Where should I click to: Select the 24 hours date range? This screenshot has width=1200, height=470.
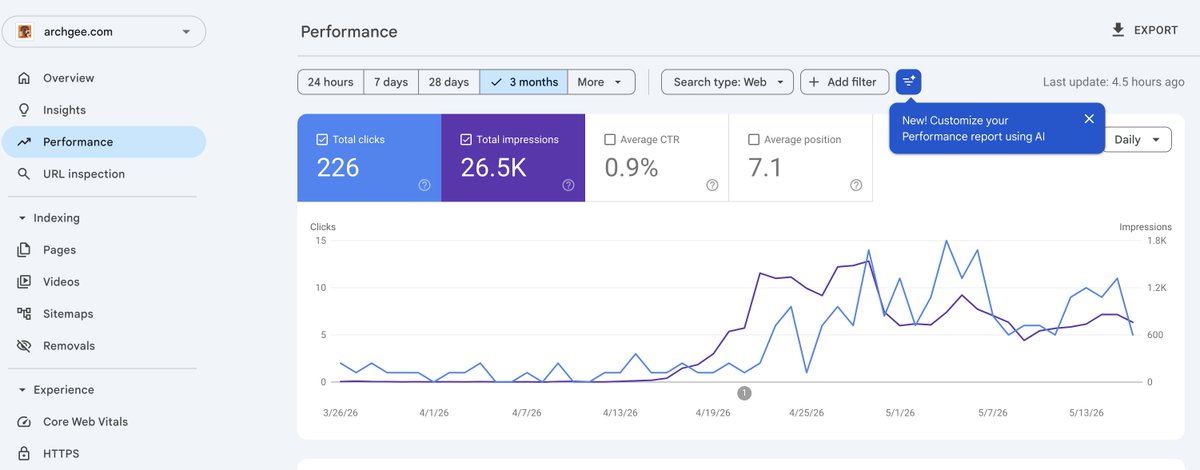click(x=330, y=82)
